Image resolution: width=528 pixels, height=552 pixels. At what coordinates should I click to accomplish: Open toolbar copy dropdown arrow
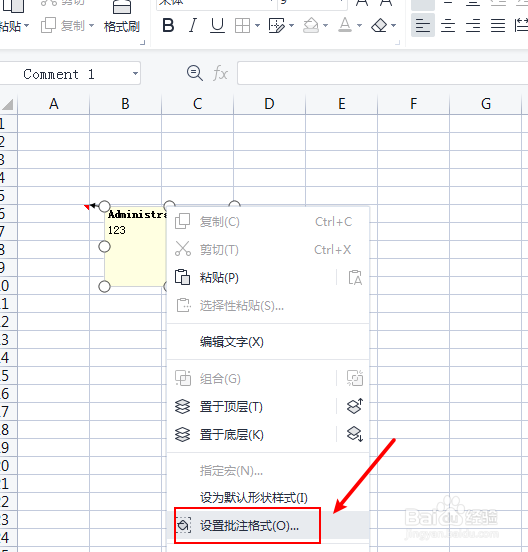pos(92,26)
